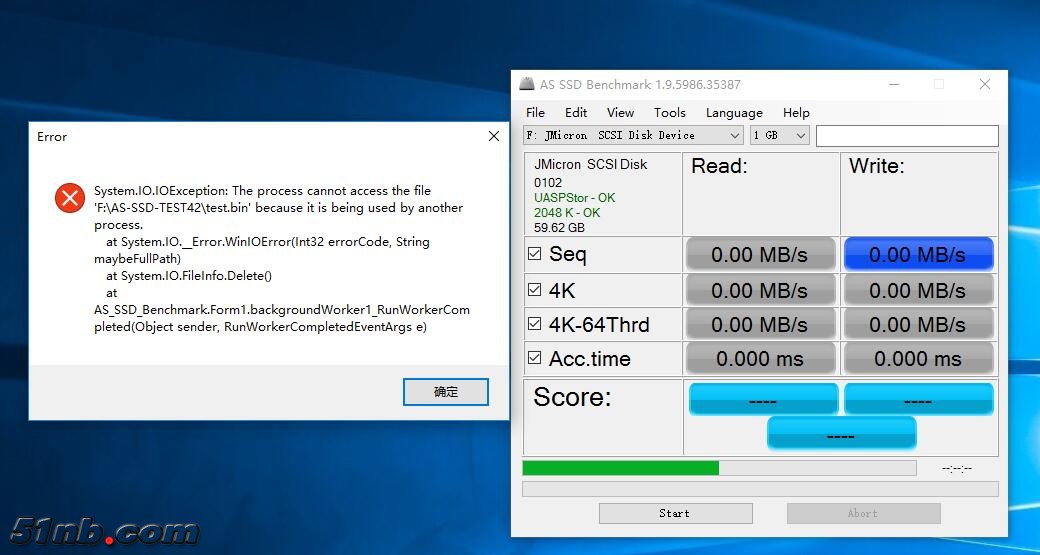Uncheck the Seq test checkbox

tap(535, 254)
